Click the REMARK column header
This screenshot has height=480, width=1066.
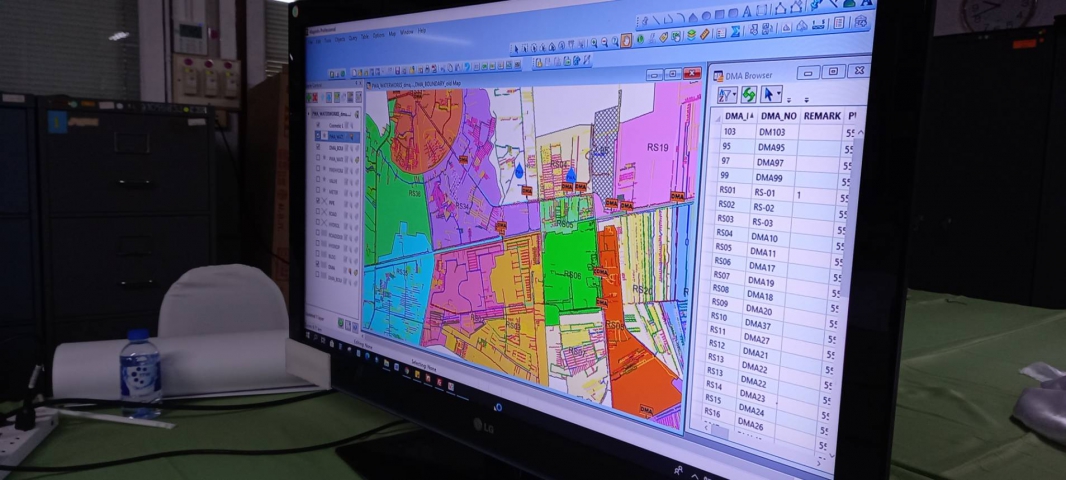[x=821, y=116]
